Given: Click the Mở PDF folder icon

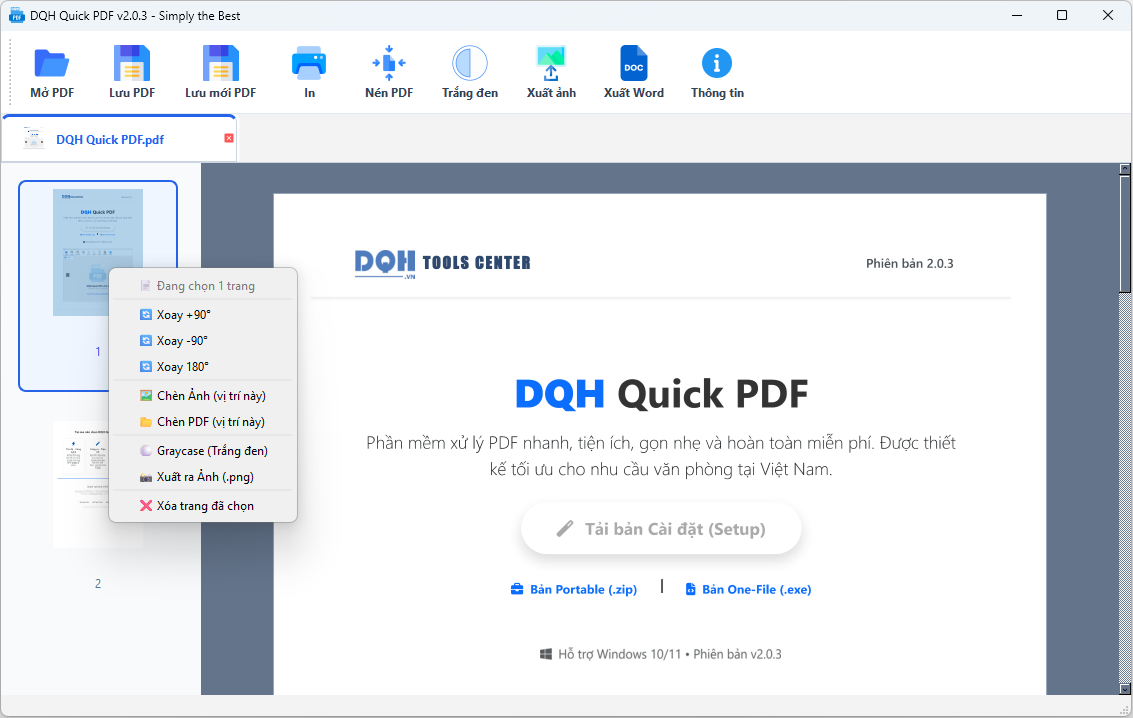Looking at the screenshot, I should [x=51, y=64].
